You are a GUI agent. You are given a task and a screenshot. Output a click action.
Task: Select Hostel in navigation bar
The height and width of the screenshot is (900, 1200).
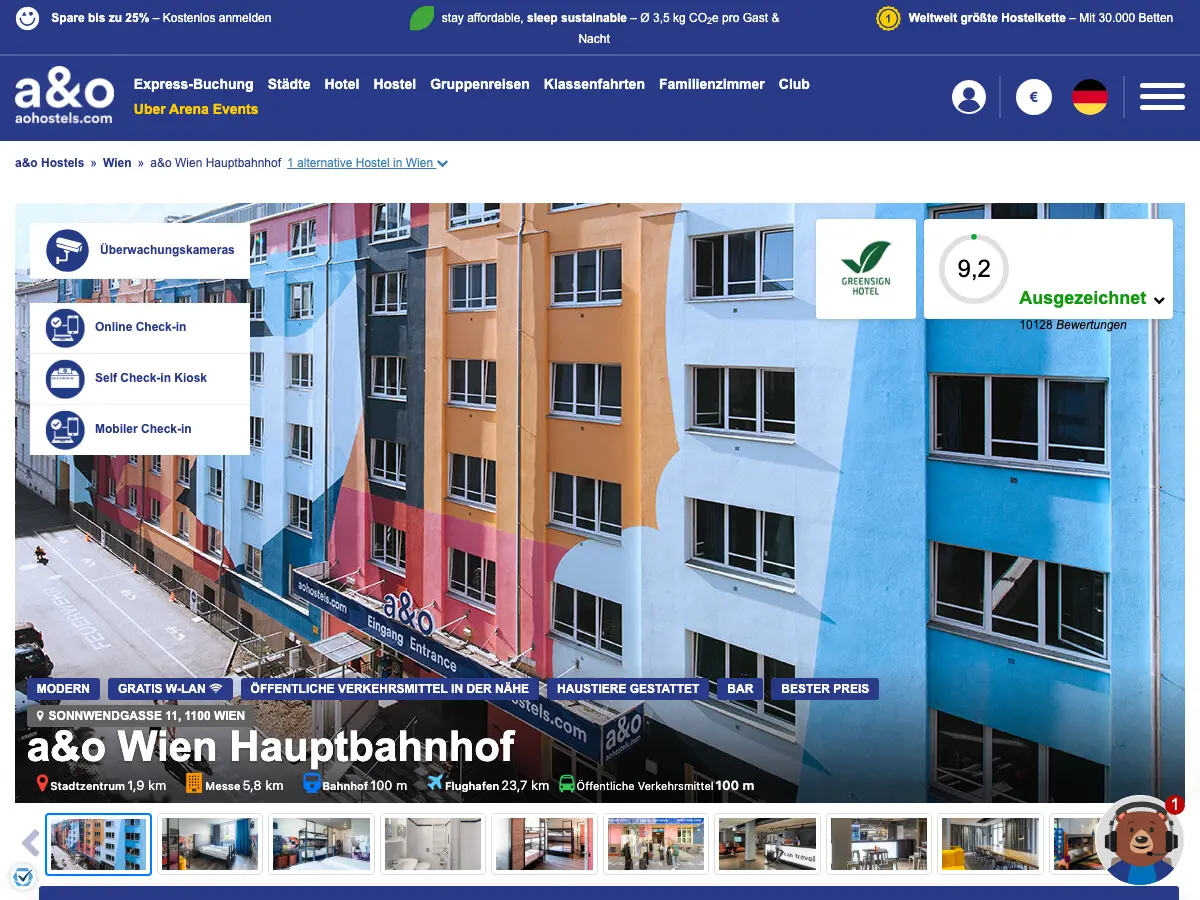coord(395,84)
